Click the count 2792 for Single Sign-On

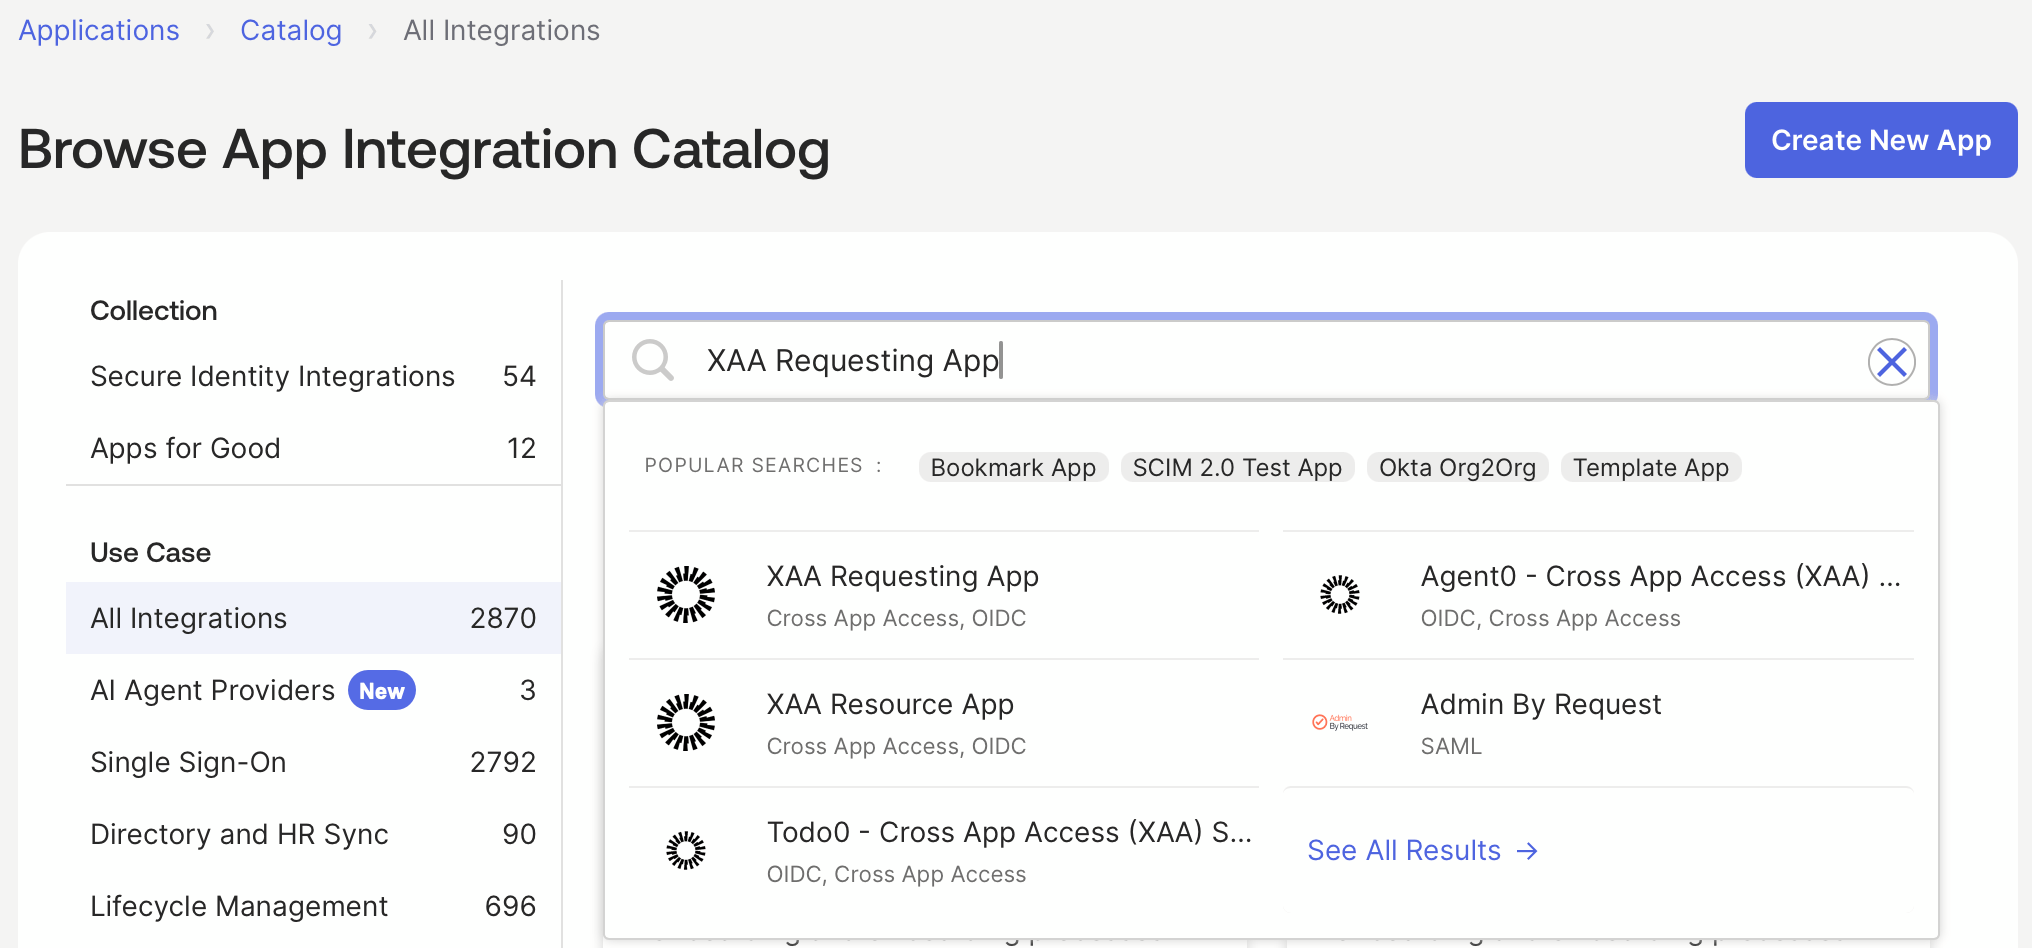503,762
